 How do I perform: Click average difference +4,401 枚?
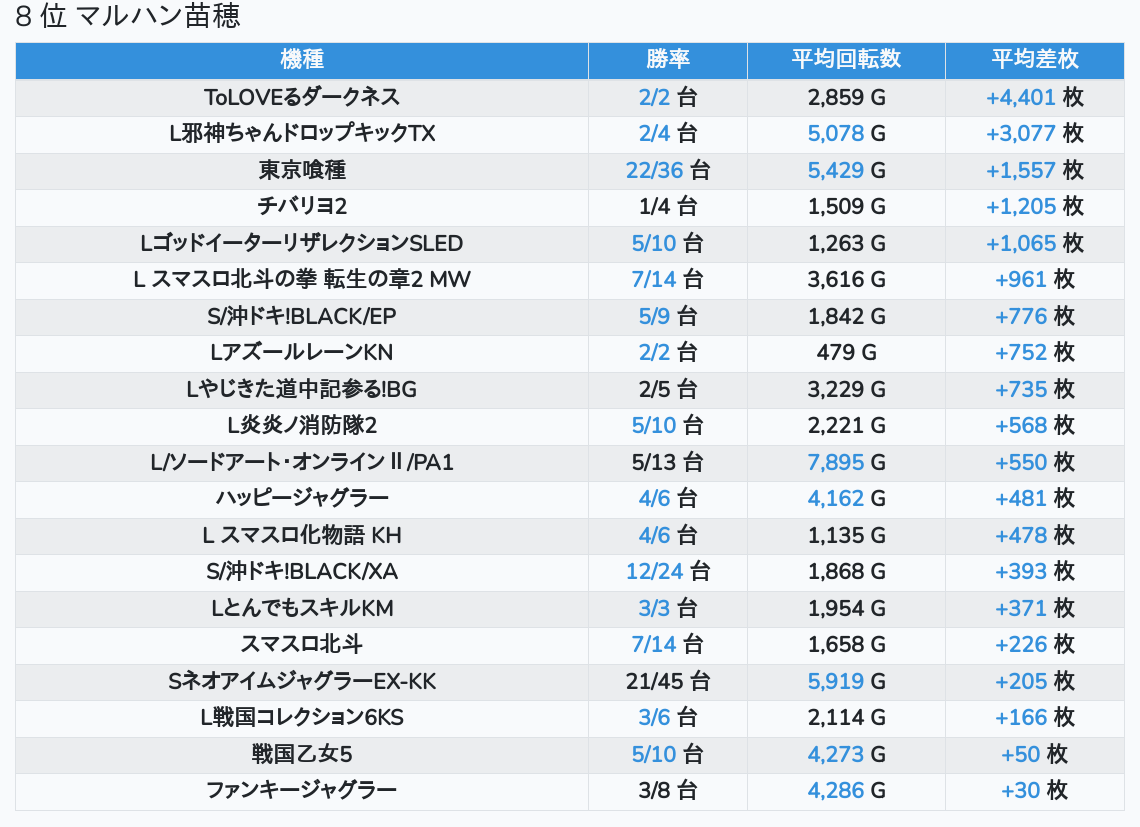[x=1035, y=97]
